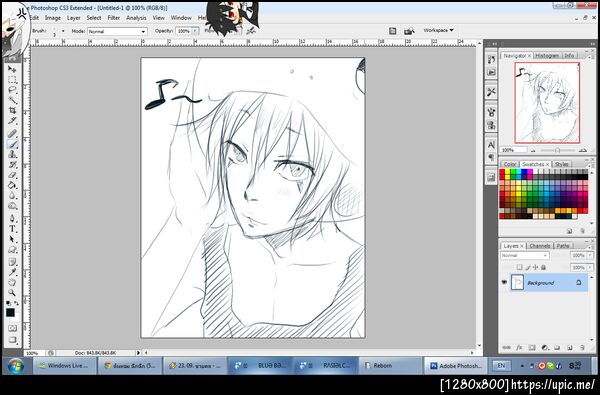Select the History Brush tool

pos(12,165)
